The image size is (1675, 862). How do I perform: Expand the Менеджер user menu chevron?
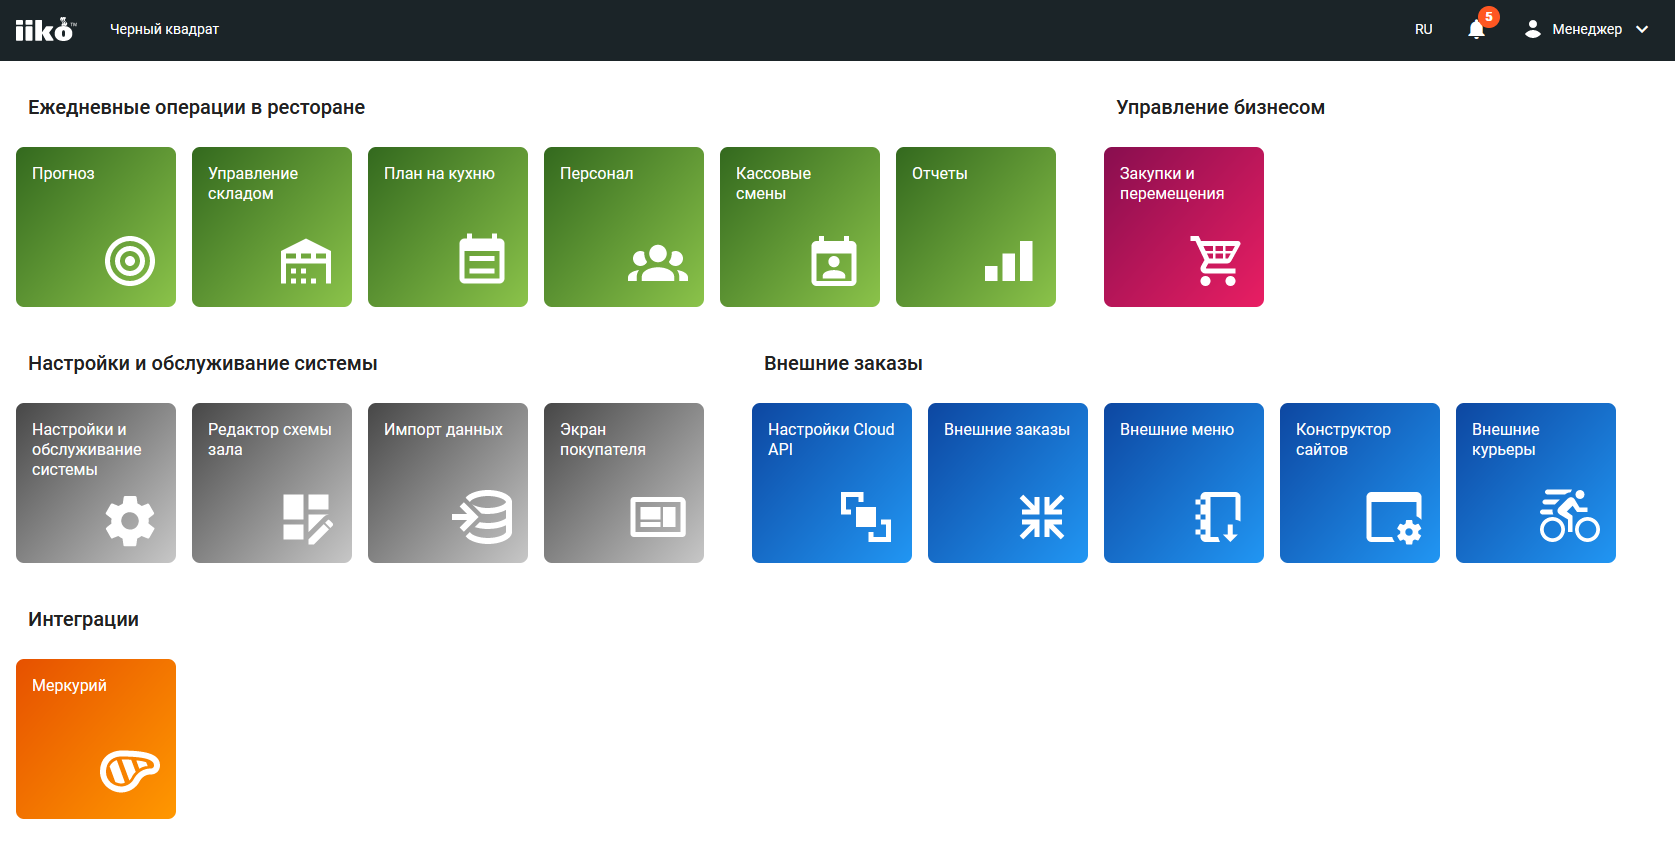(x=1642, y=30)
